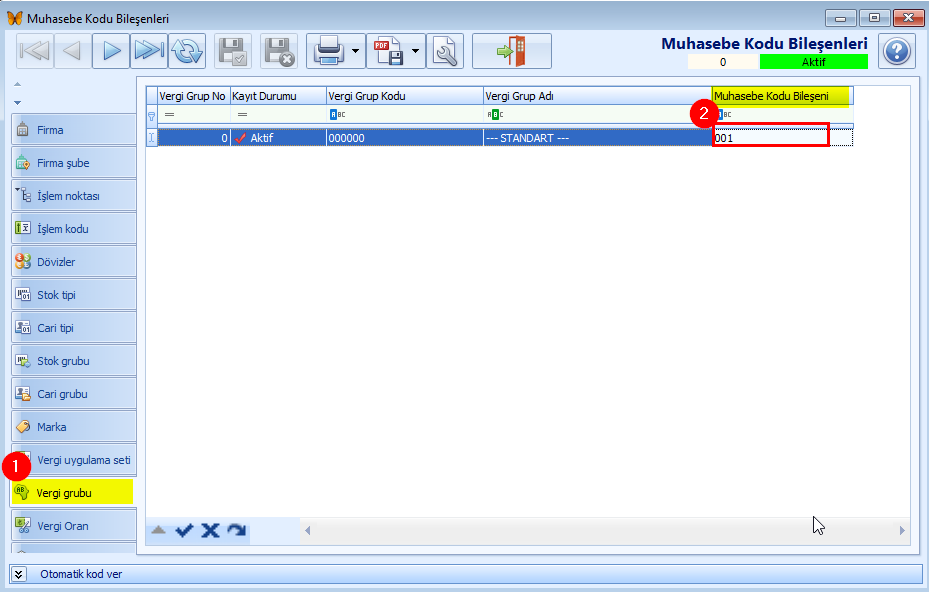Click the exit door icon
Screen dimensions: 929x592
point(512,51)
